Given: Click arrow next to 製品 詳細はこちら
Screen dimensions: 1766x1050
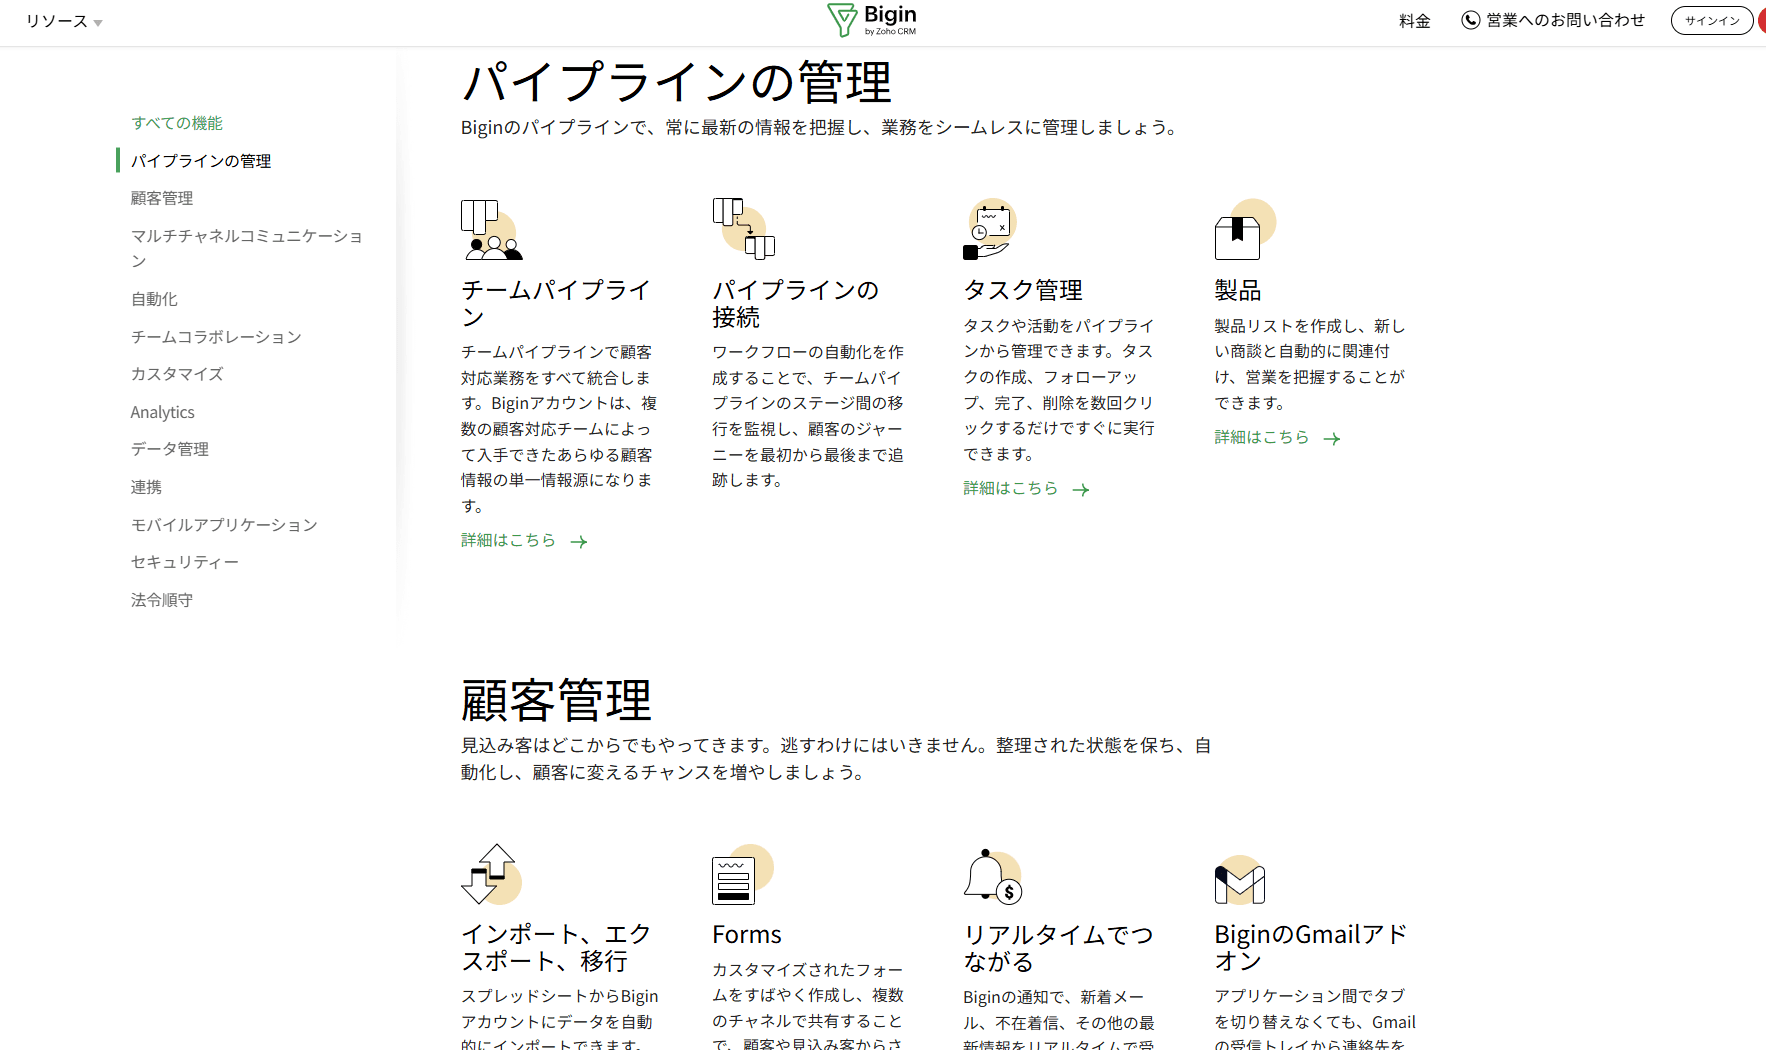Looking at the screenshot, I should (1332, 439).
